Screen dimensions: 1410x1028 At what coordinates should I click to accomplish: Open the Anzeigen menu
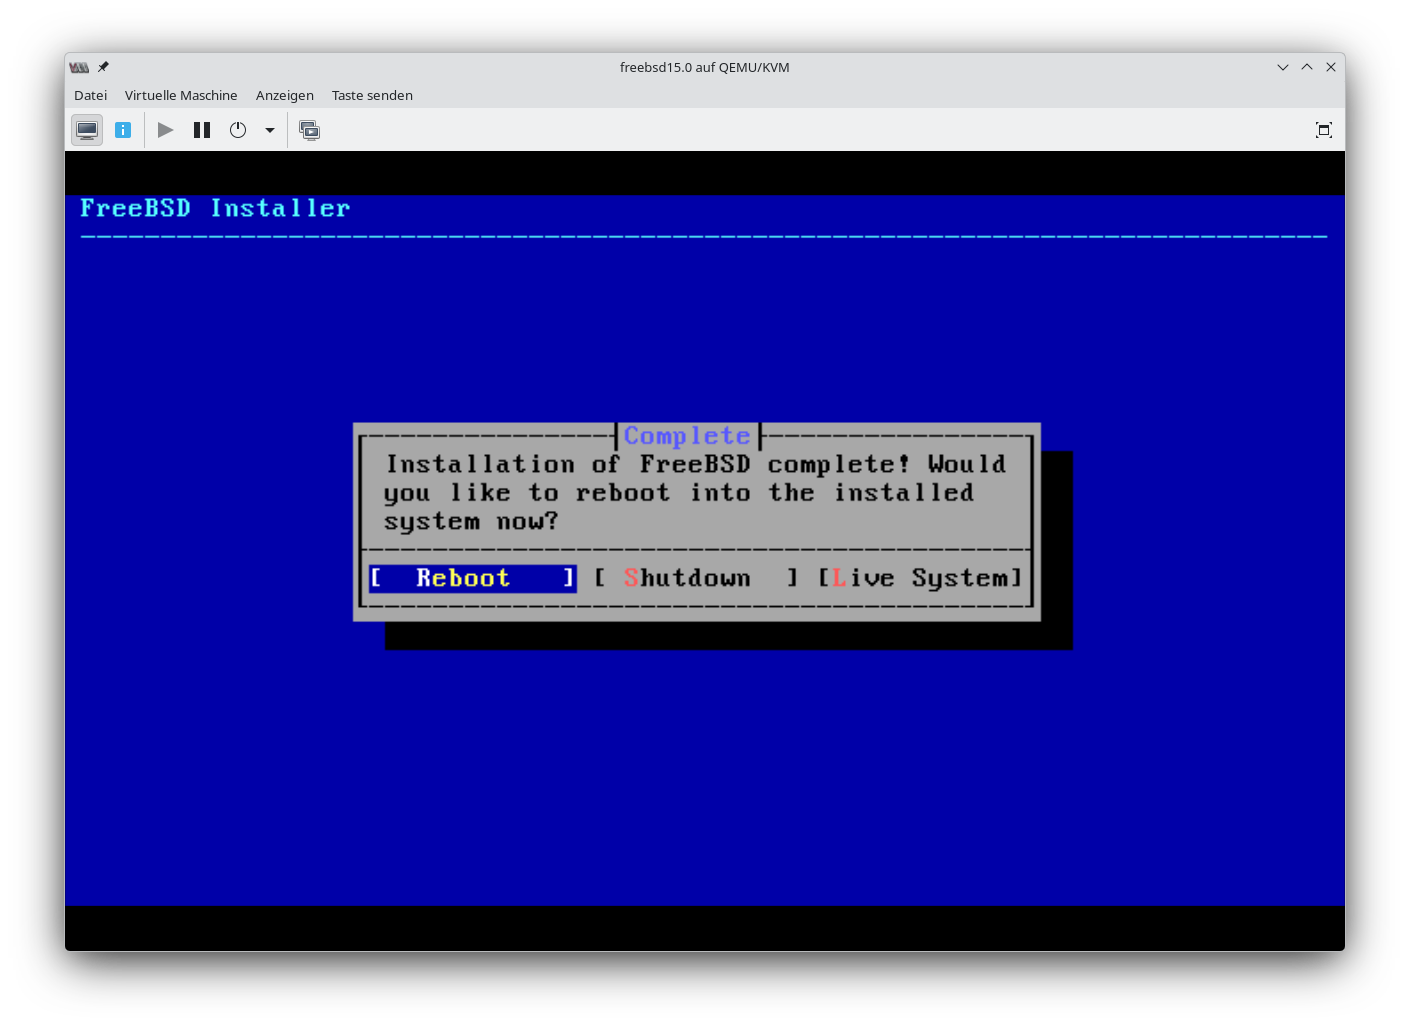coord(284,95)
